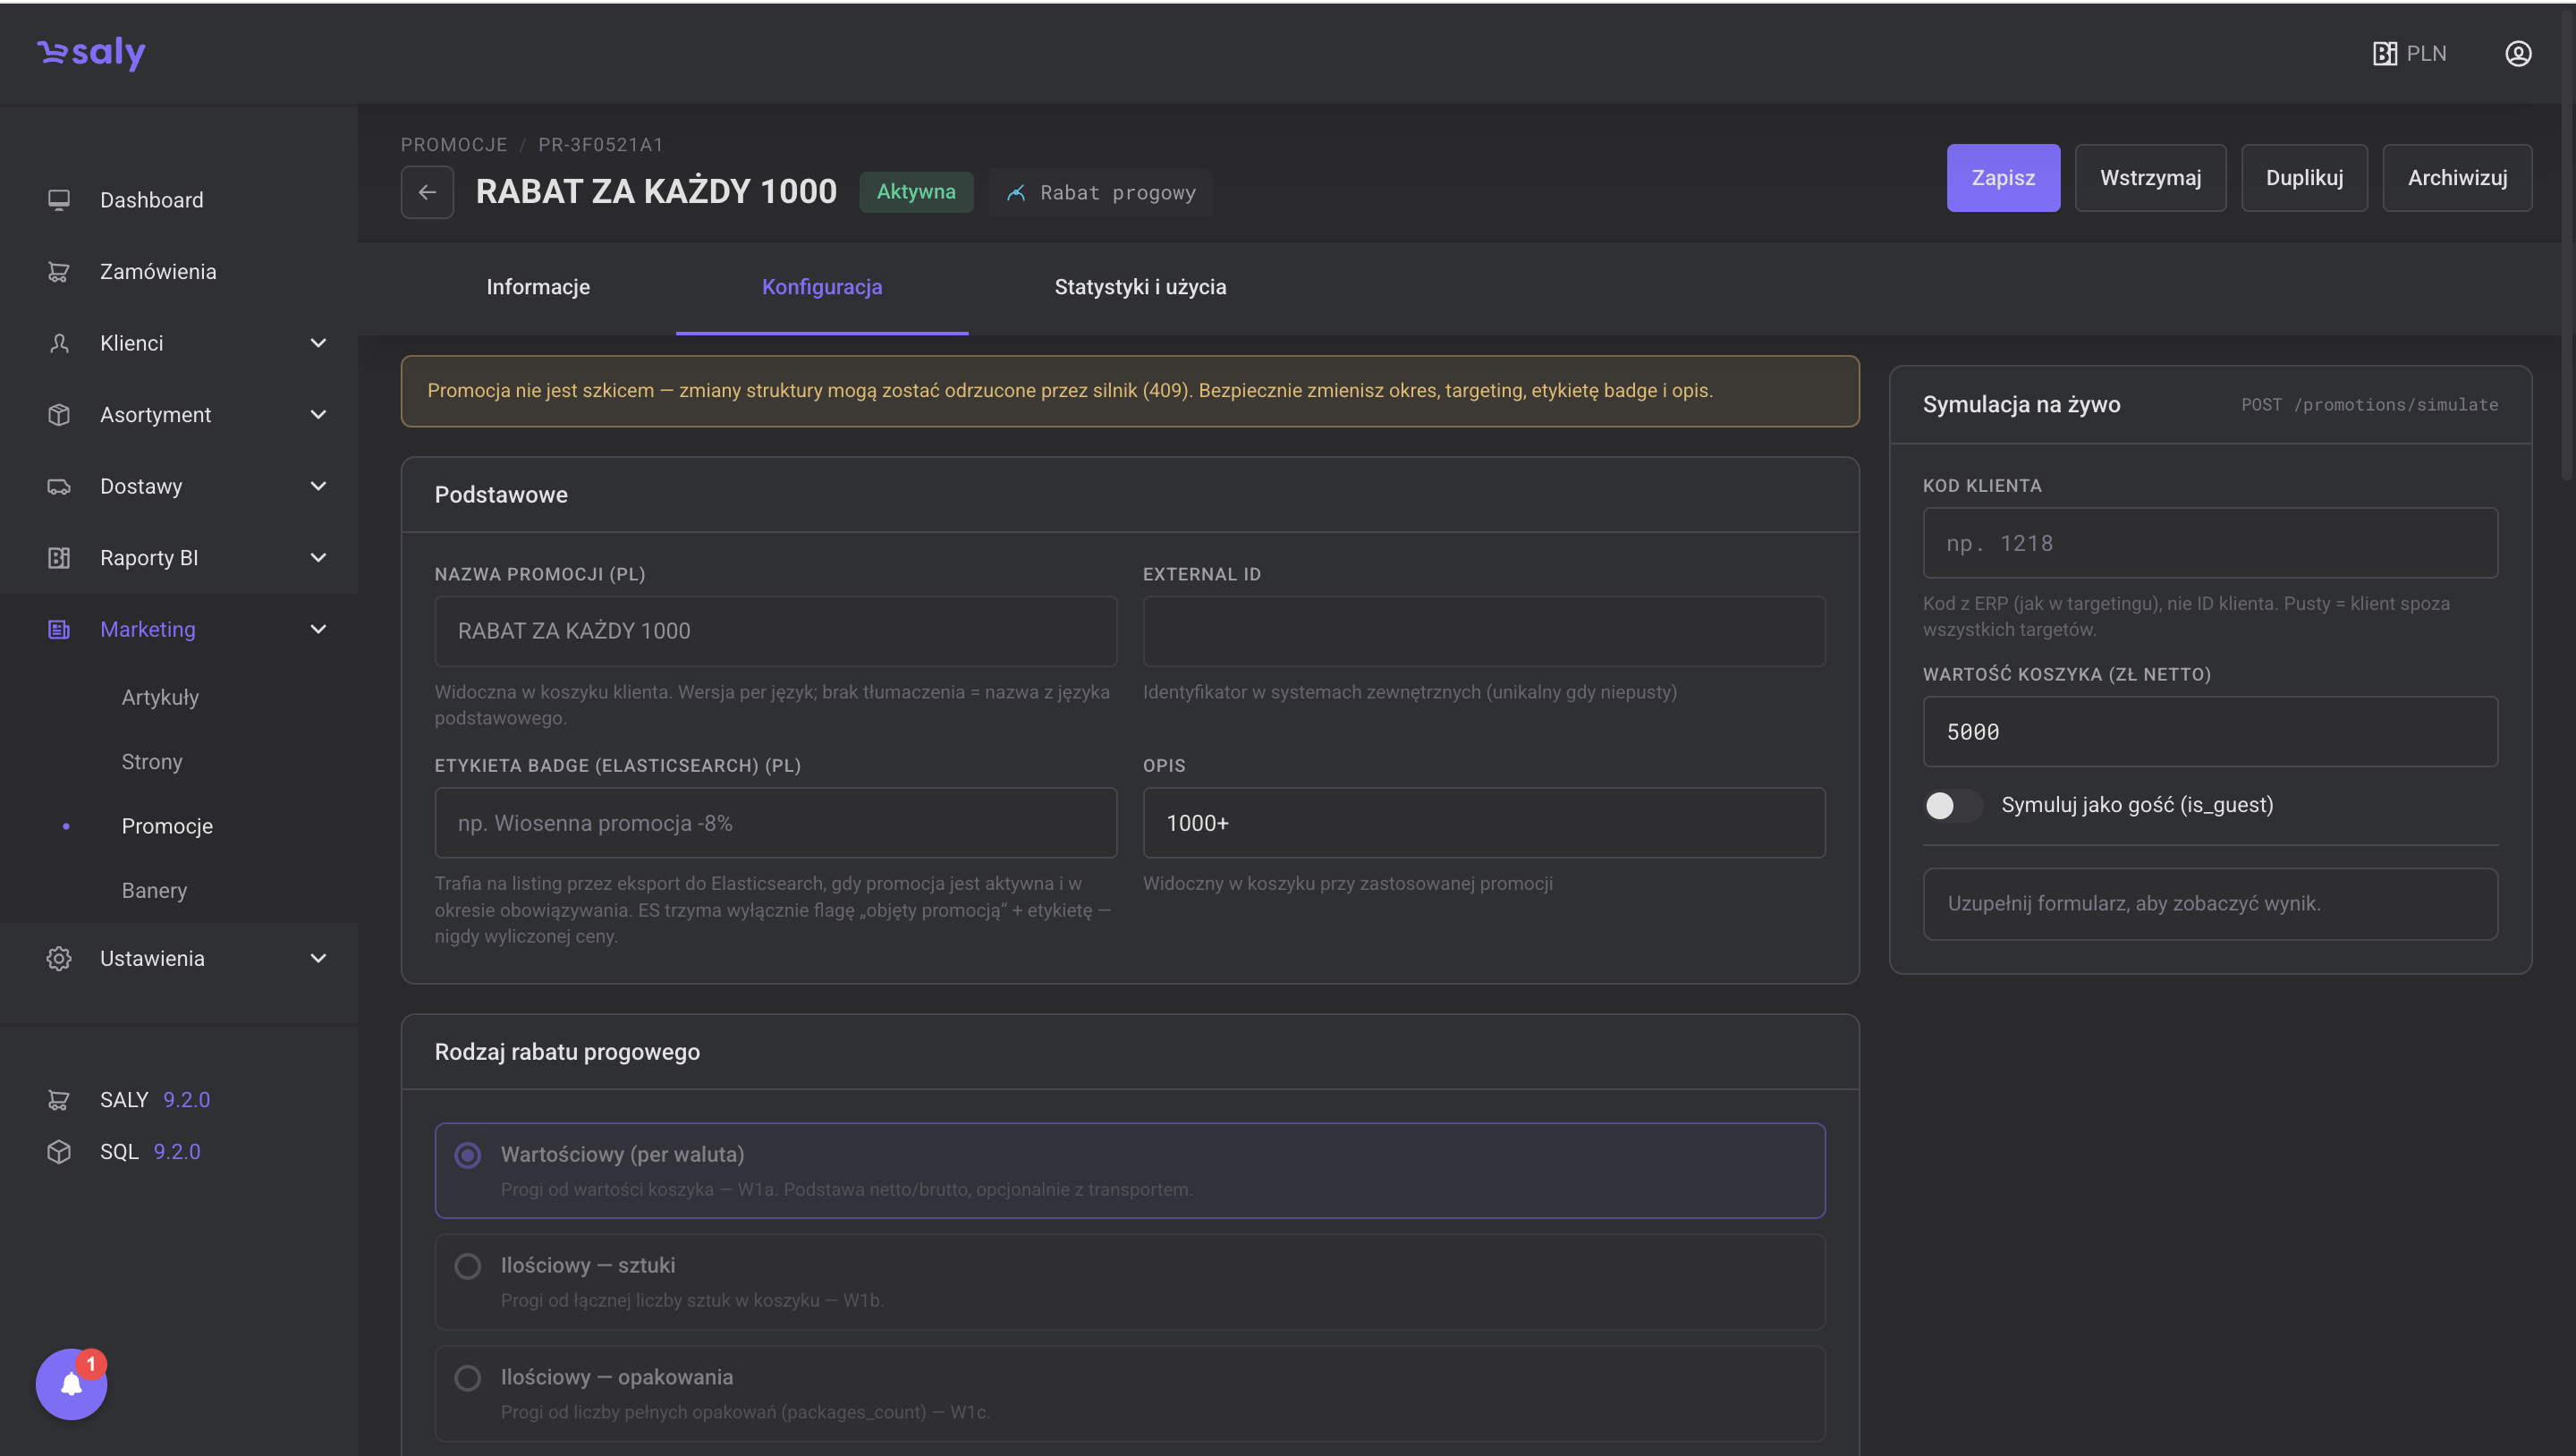Click the Dostawy truck icon
Image resolution: width=2576 pixels, height=1456 pixels.
(59, 486)
